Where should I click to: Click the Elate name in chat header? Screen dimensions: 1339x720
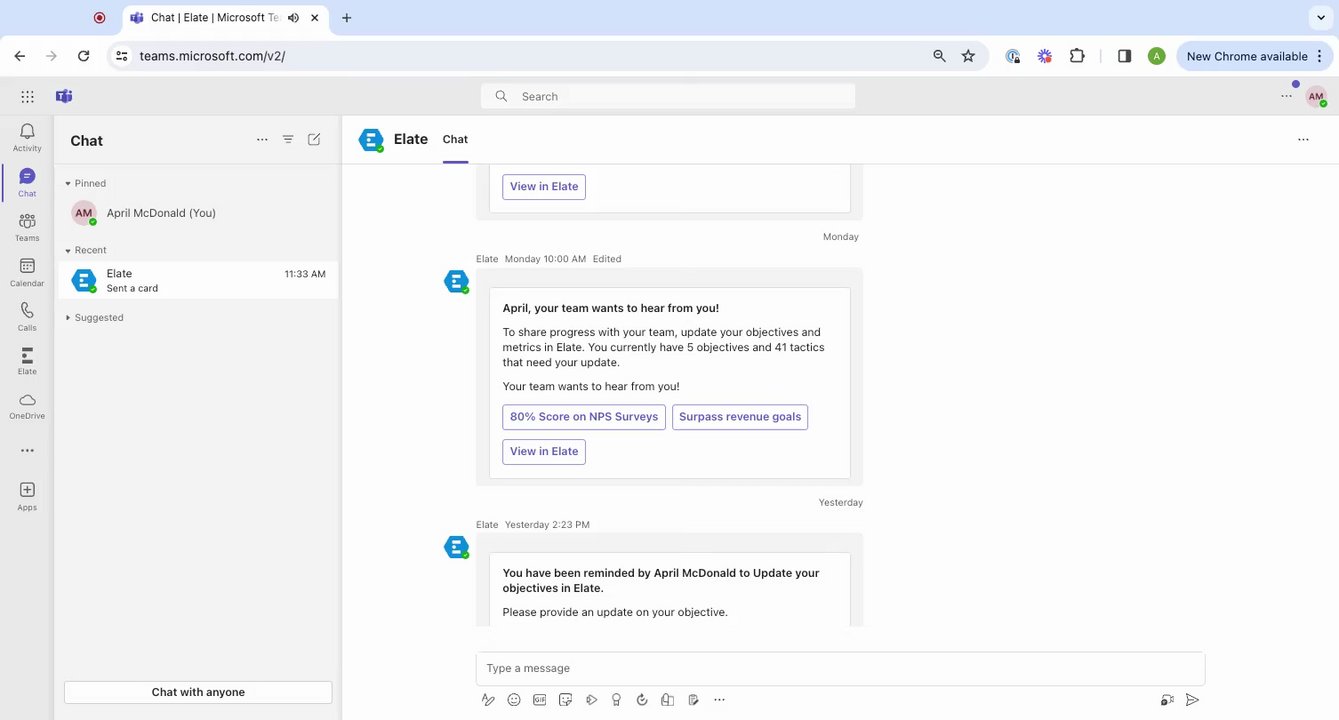(x=411, y=140)
